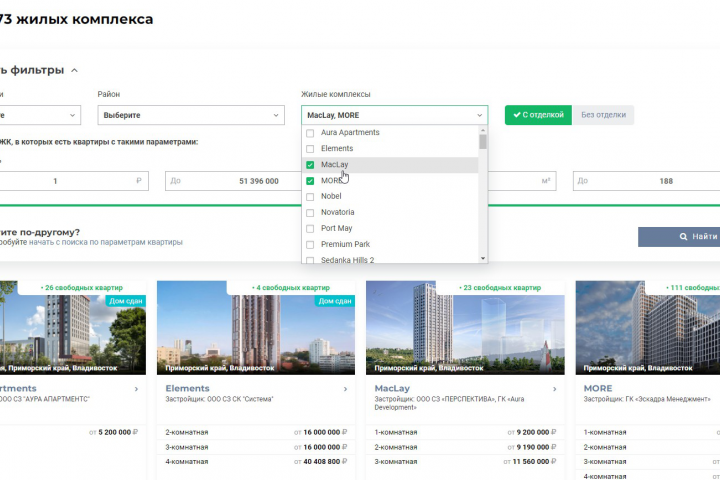The image size is (720, 480).
Task: Tick the Aura Apartments checkbox
Action: click(x=310, y=133)
